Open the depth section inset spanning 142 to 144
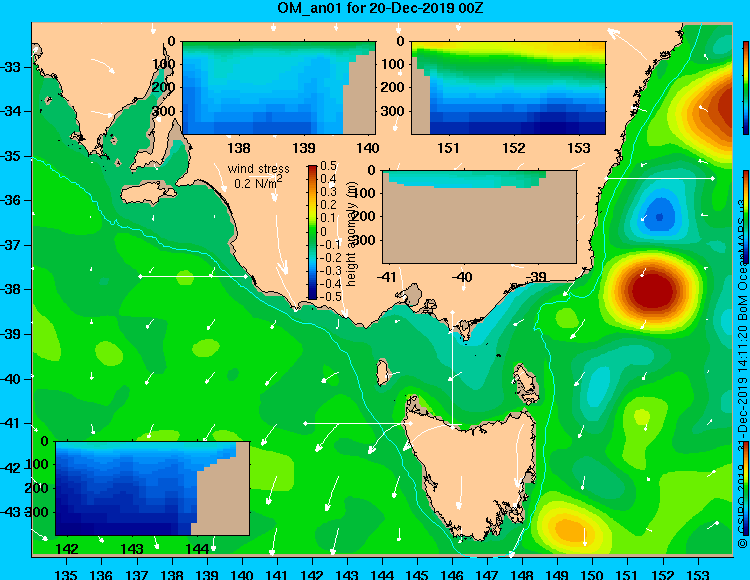Viewport: 750px width, 580px height. 153,488
